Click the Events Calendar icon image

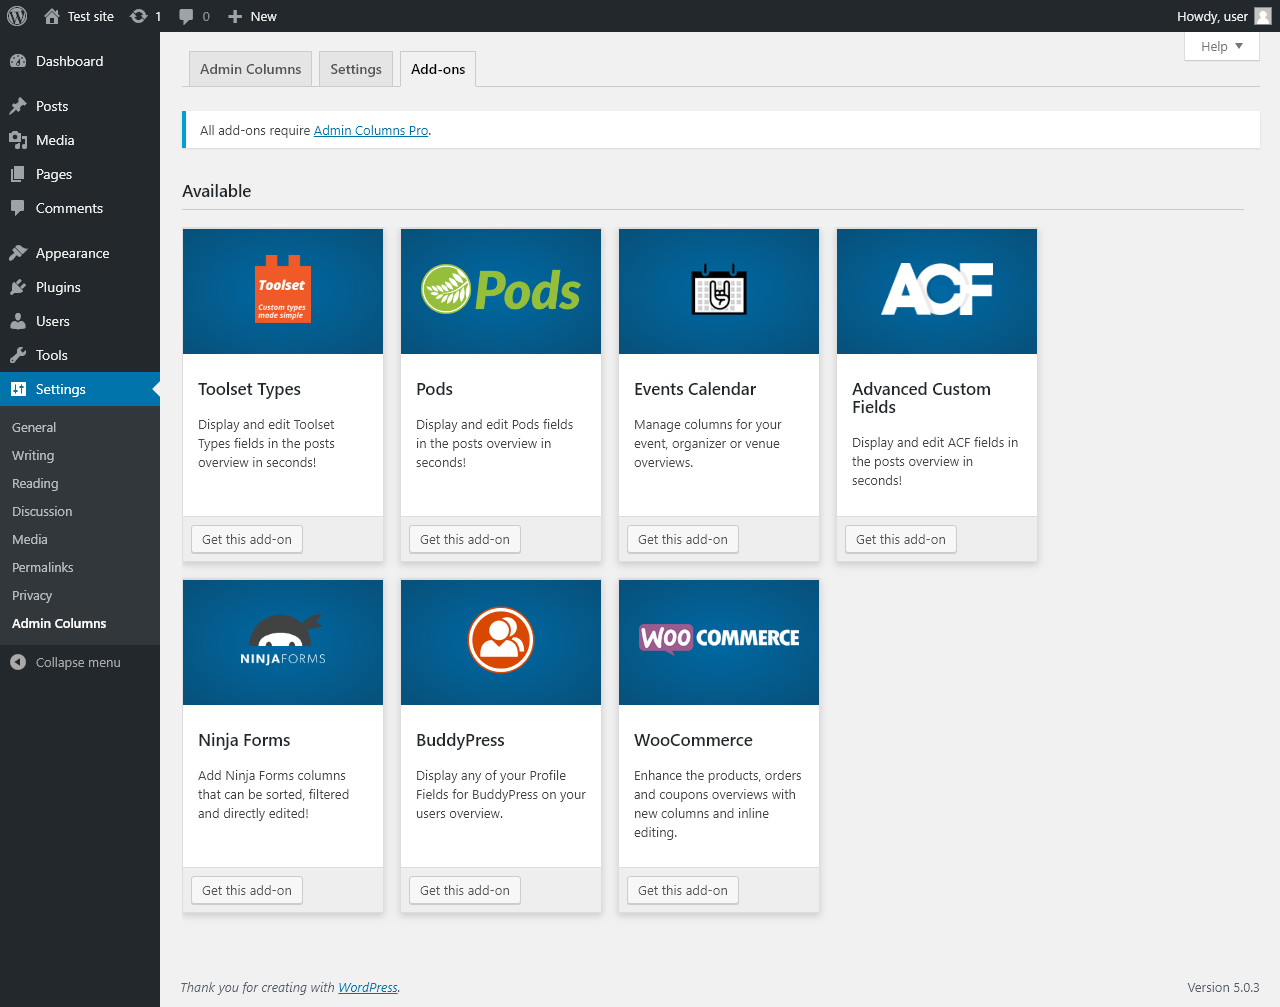click(x=719, y=291)
